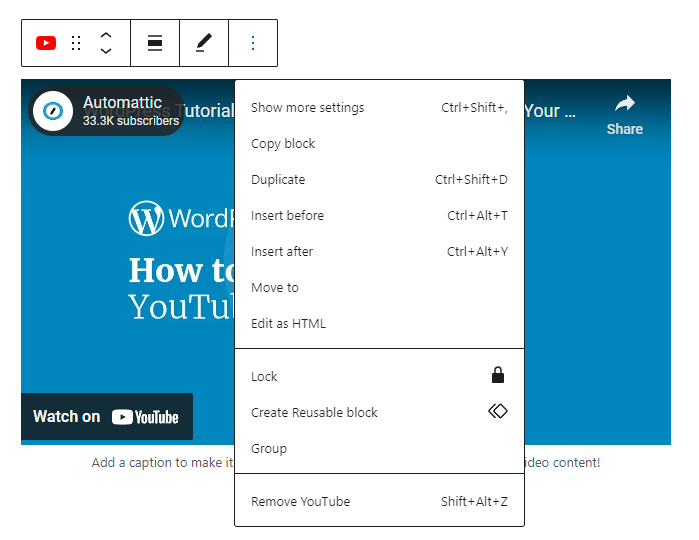This screenshot has height=540, width=699.
Task: Toggle the three-dot block options button
Action: (253, 43)
